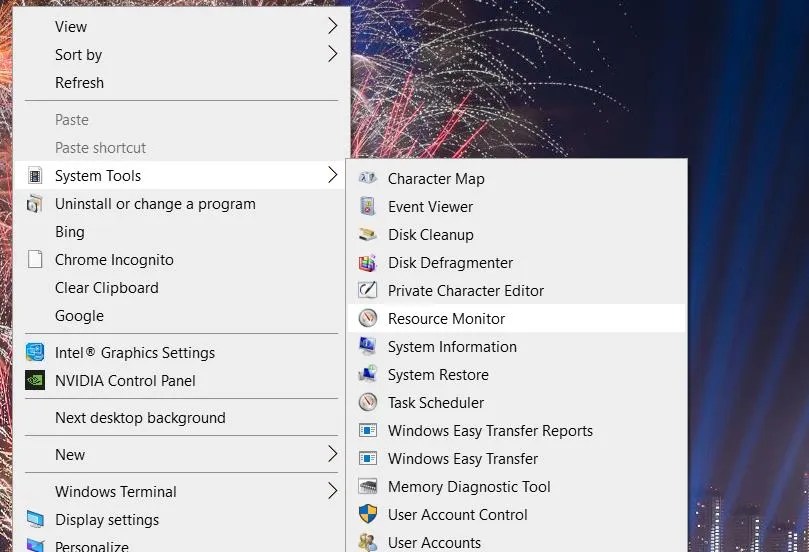Click the Disk Cleanup icon
This screenshot has height=552, width=809.
(368, 235)
